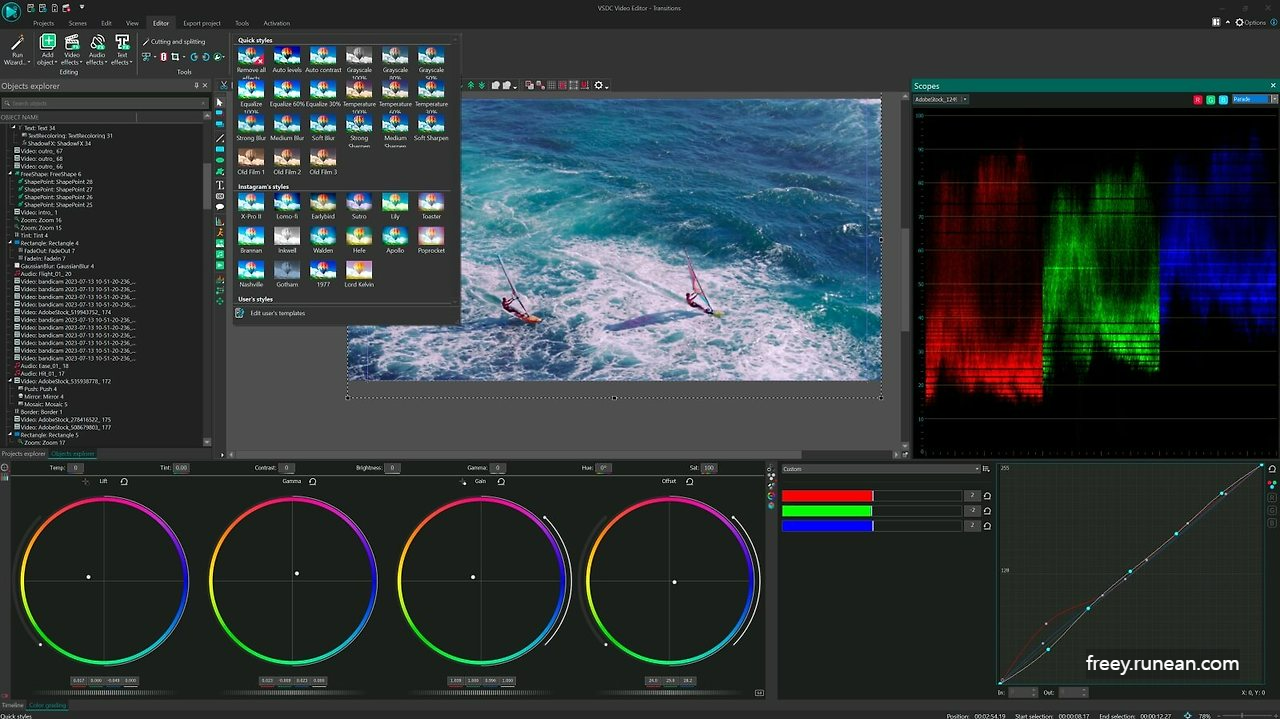
Task: Select the Lomo-fi Instagram style
Action: 286,203
